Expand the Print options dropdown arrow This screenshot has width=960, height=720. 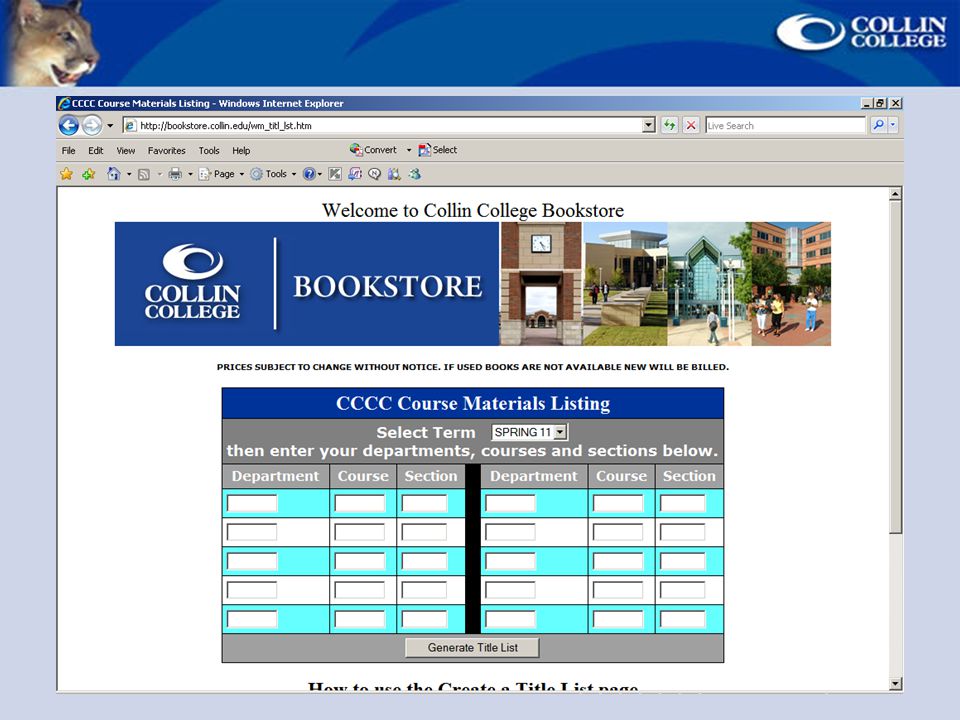(190, 174)
